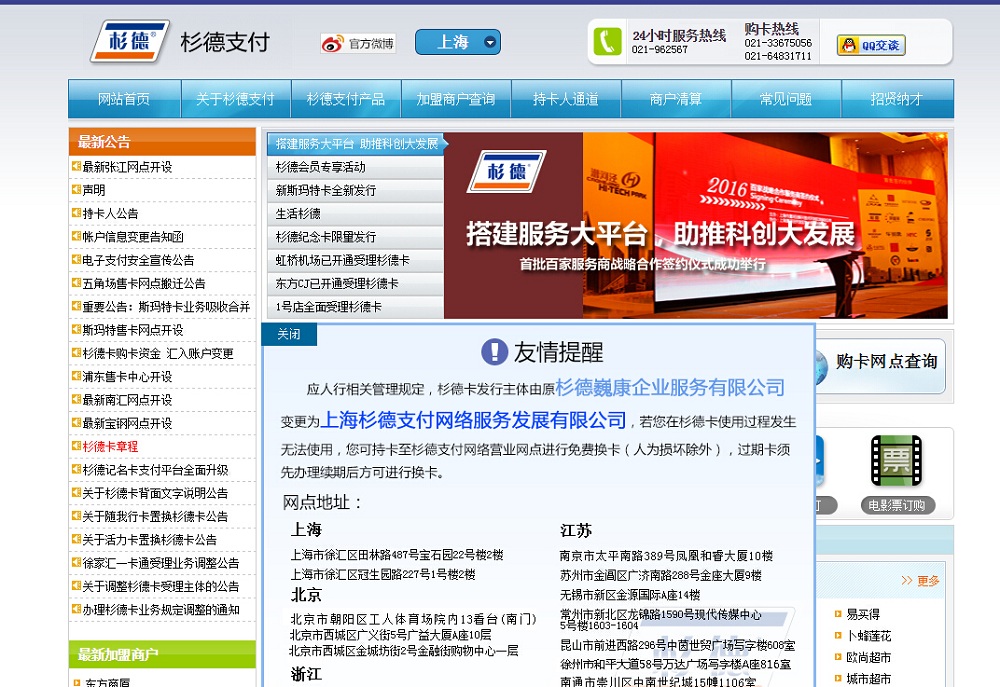Screen dimensions: 1000x687
Task: Click the 最新公告 section header
Action: click(162, 142)
